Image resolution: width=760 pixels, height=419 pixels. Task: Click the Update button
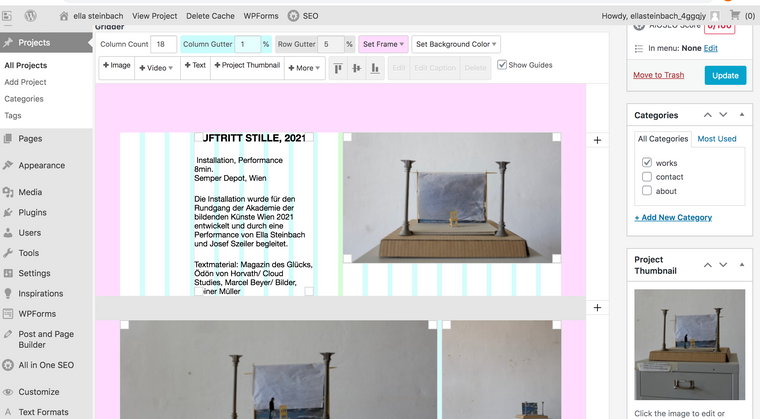[x=725, y=75]
